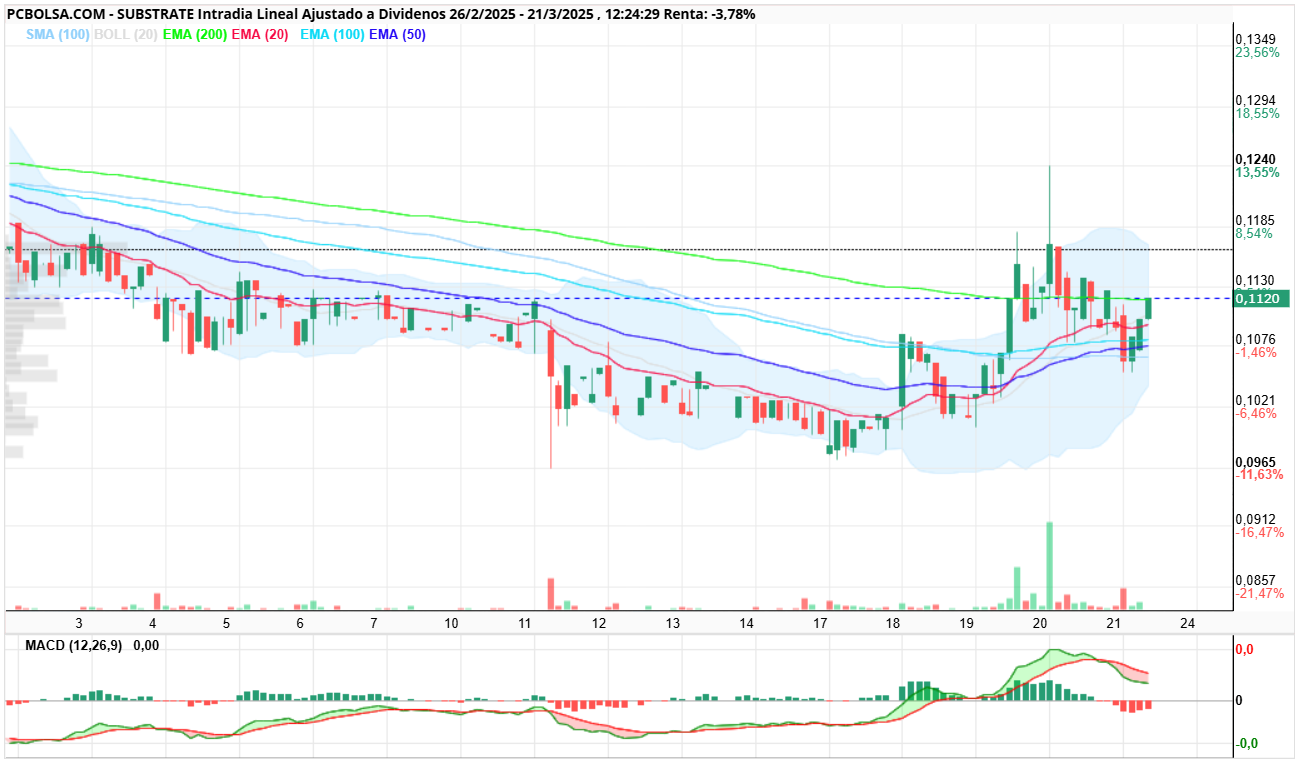Click the tallest green volume bar on day 20
Image resolution: width=1299 pixels, height=763 pixels.
pyautogui.click(x=1049, y=565)
